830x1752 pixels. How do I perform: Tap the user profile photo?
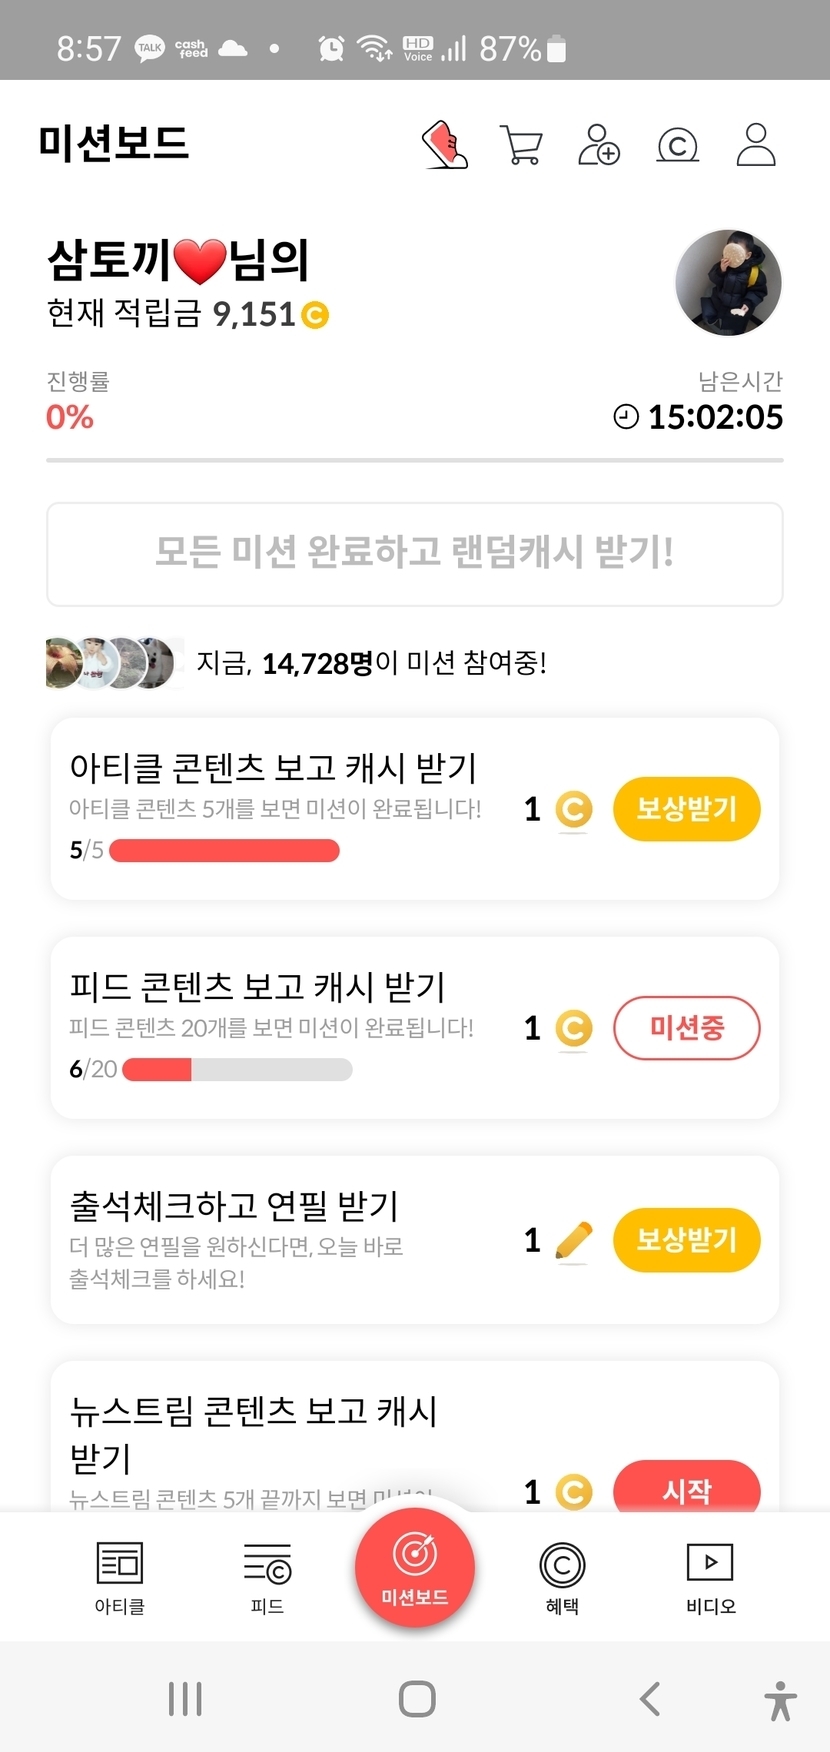coord(728,282)
